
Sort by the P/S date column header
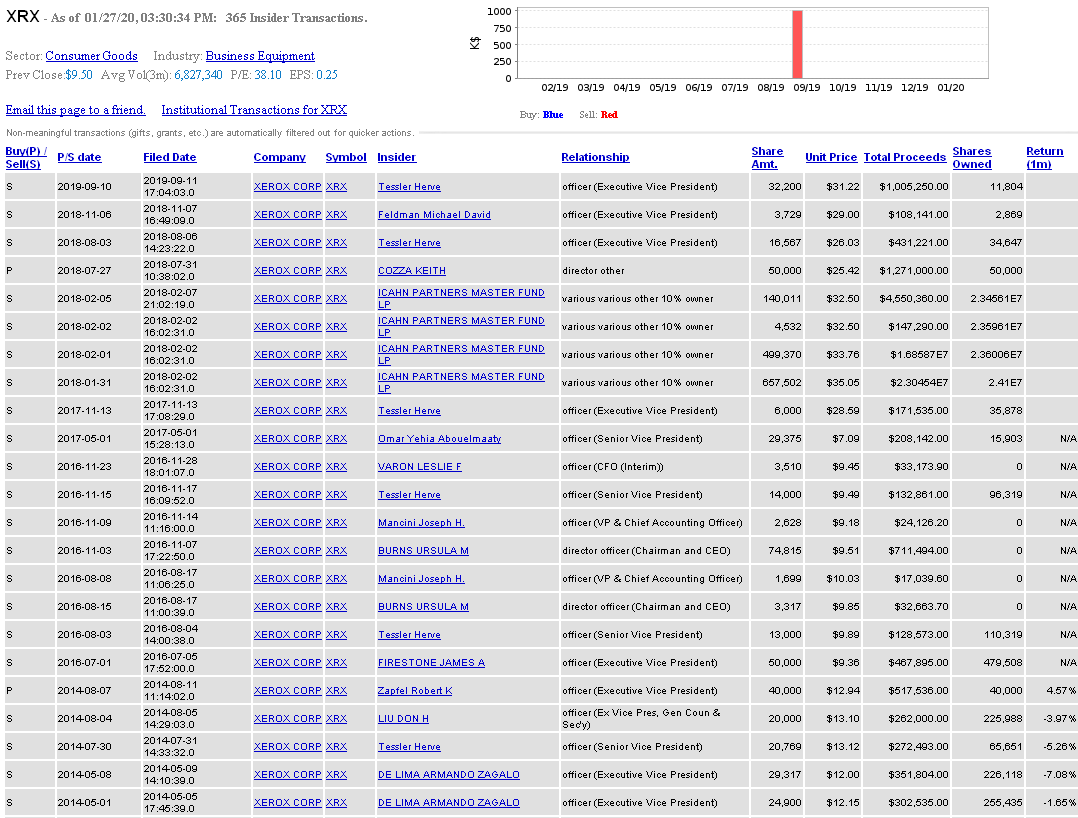click(79, 157)
